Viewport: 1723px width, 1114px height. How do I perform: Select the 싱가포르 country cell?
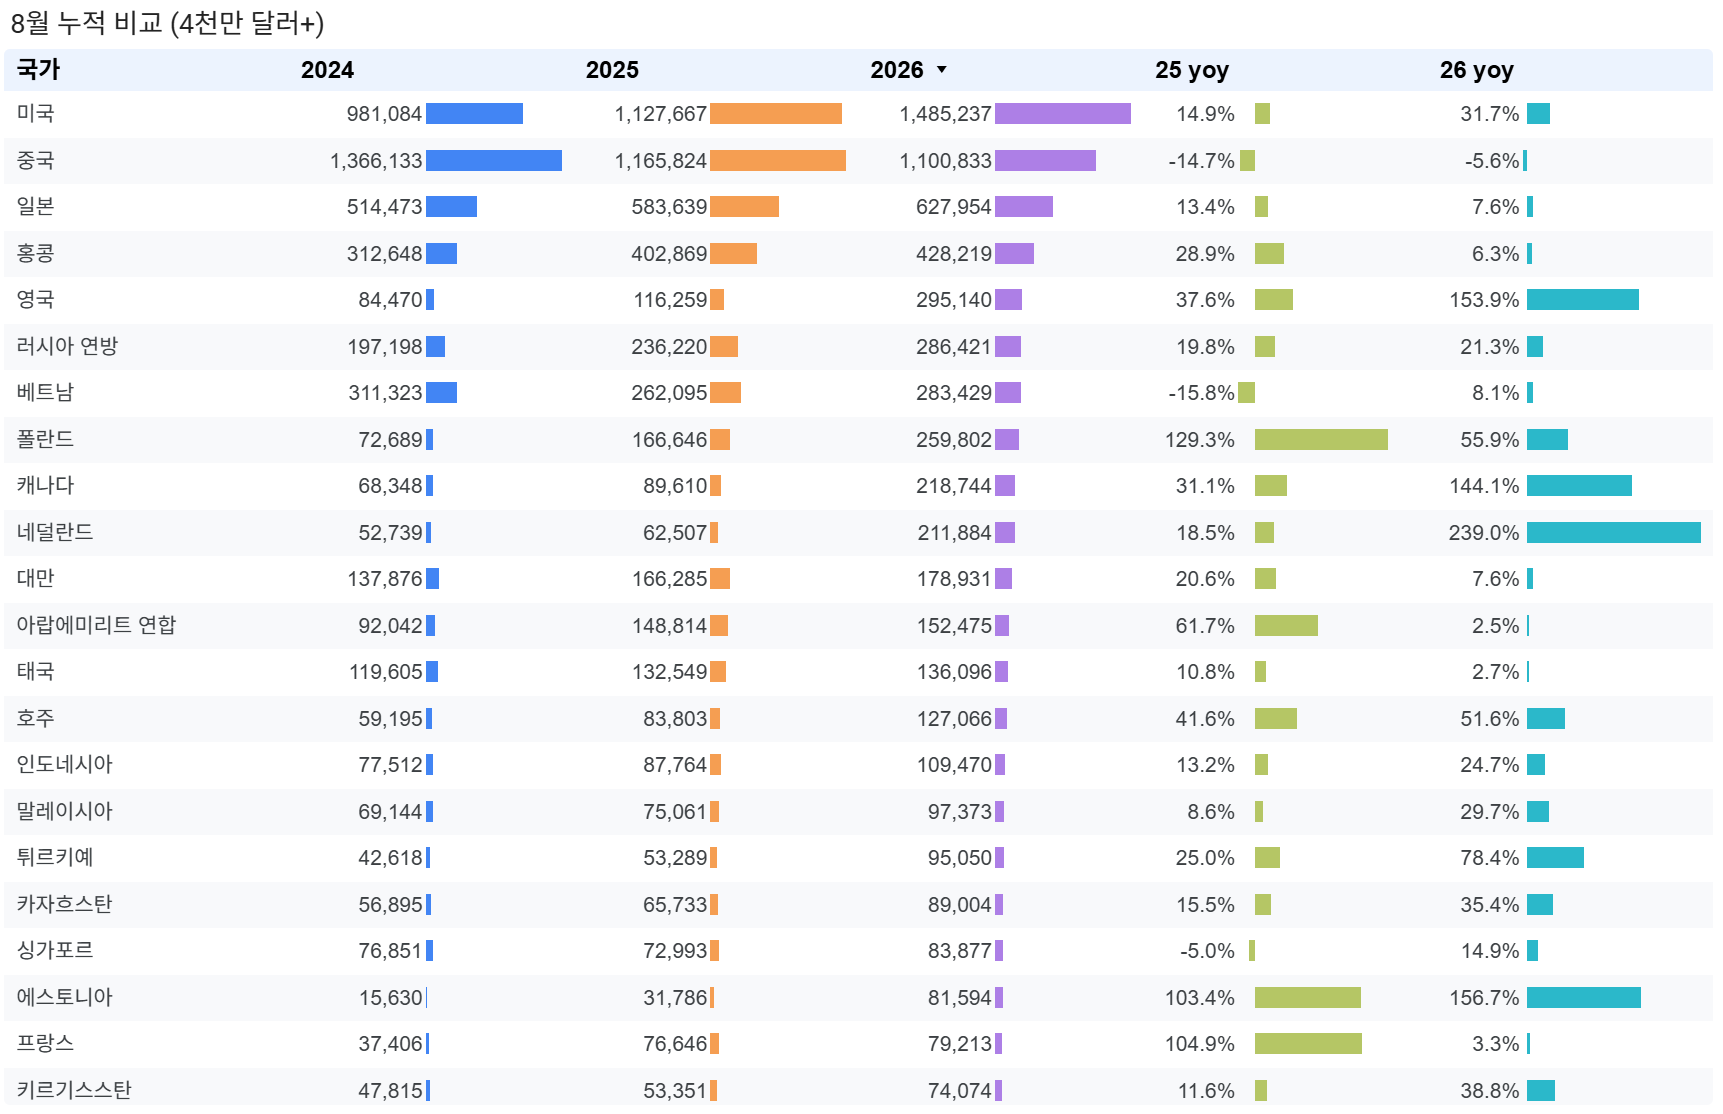coord(55,951)
